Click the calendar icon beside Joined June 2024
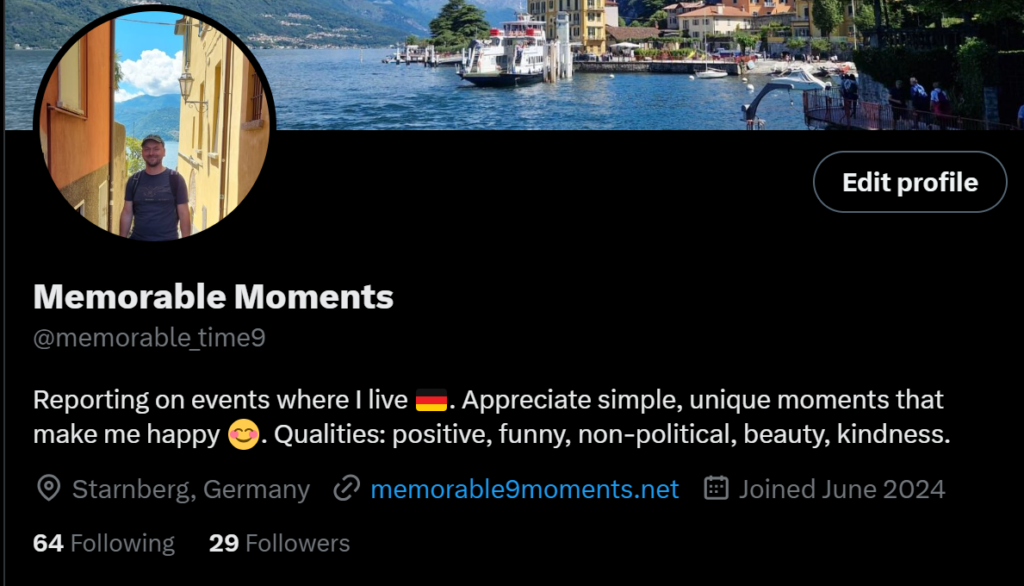 tap(716, 488)
